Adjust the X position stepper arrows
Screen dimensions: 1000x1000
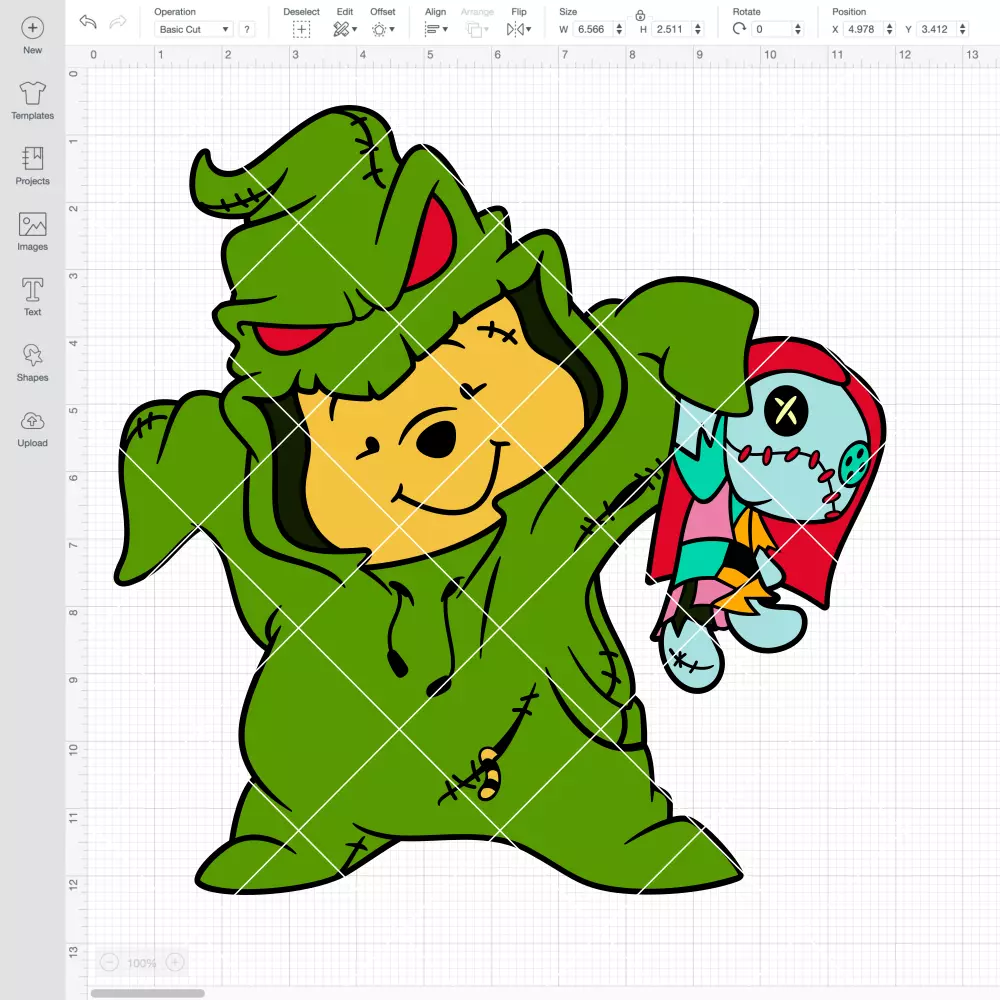pyautogui.click(x=889, y=29)
